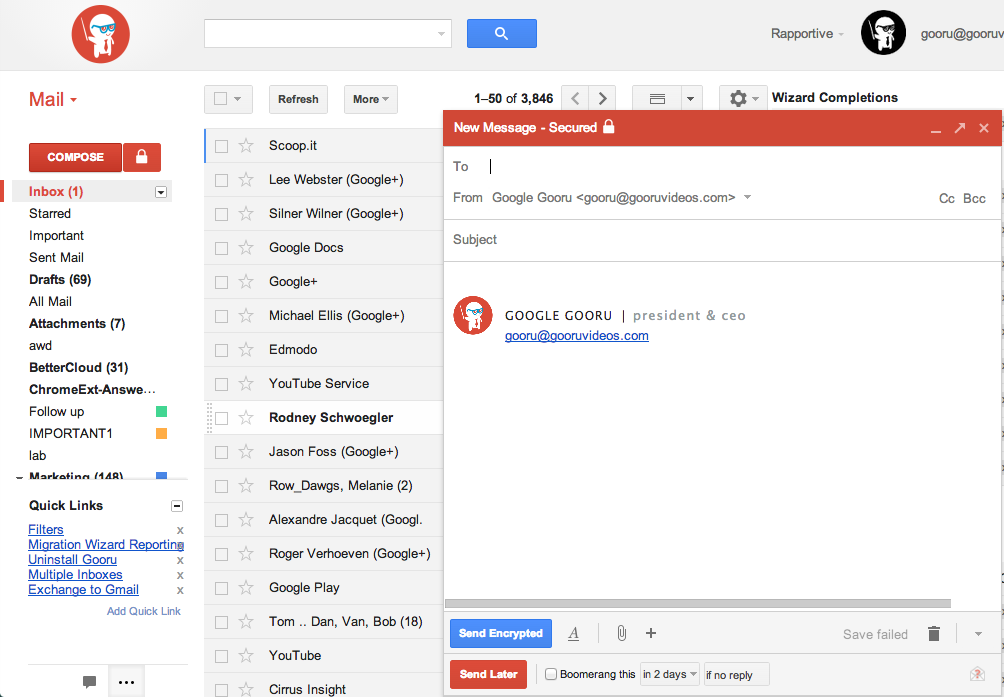Check the Jason Foss message checkbox
Screen dimensions: 1004x697
222,453
